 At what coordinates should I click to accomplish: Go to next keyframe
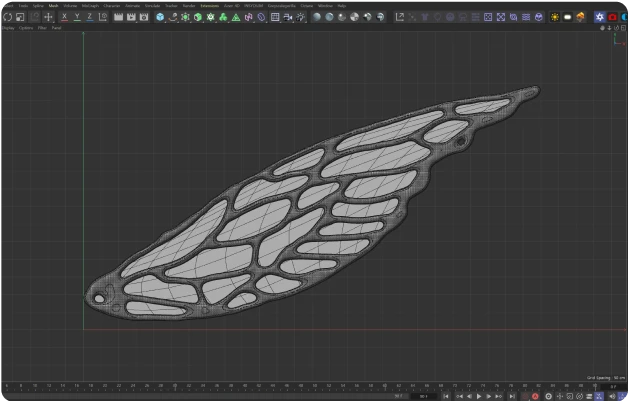tap(499, 397)
